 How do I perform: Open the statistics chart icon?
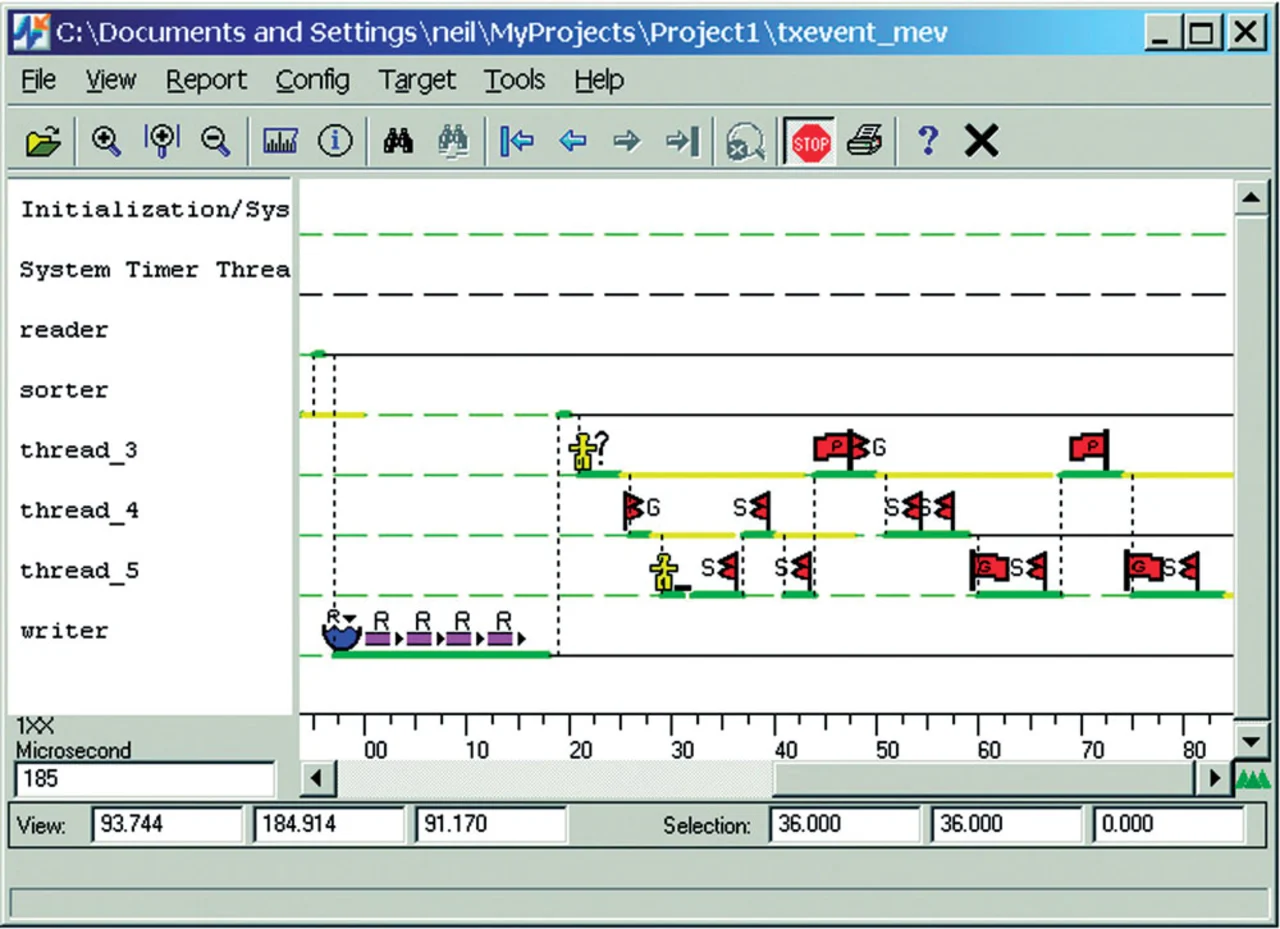pyautogui.click(x=280, y=143)
